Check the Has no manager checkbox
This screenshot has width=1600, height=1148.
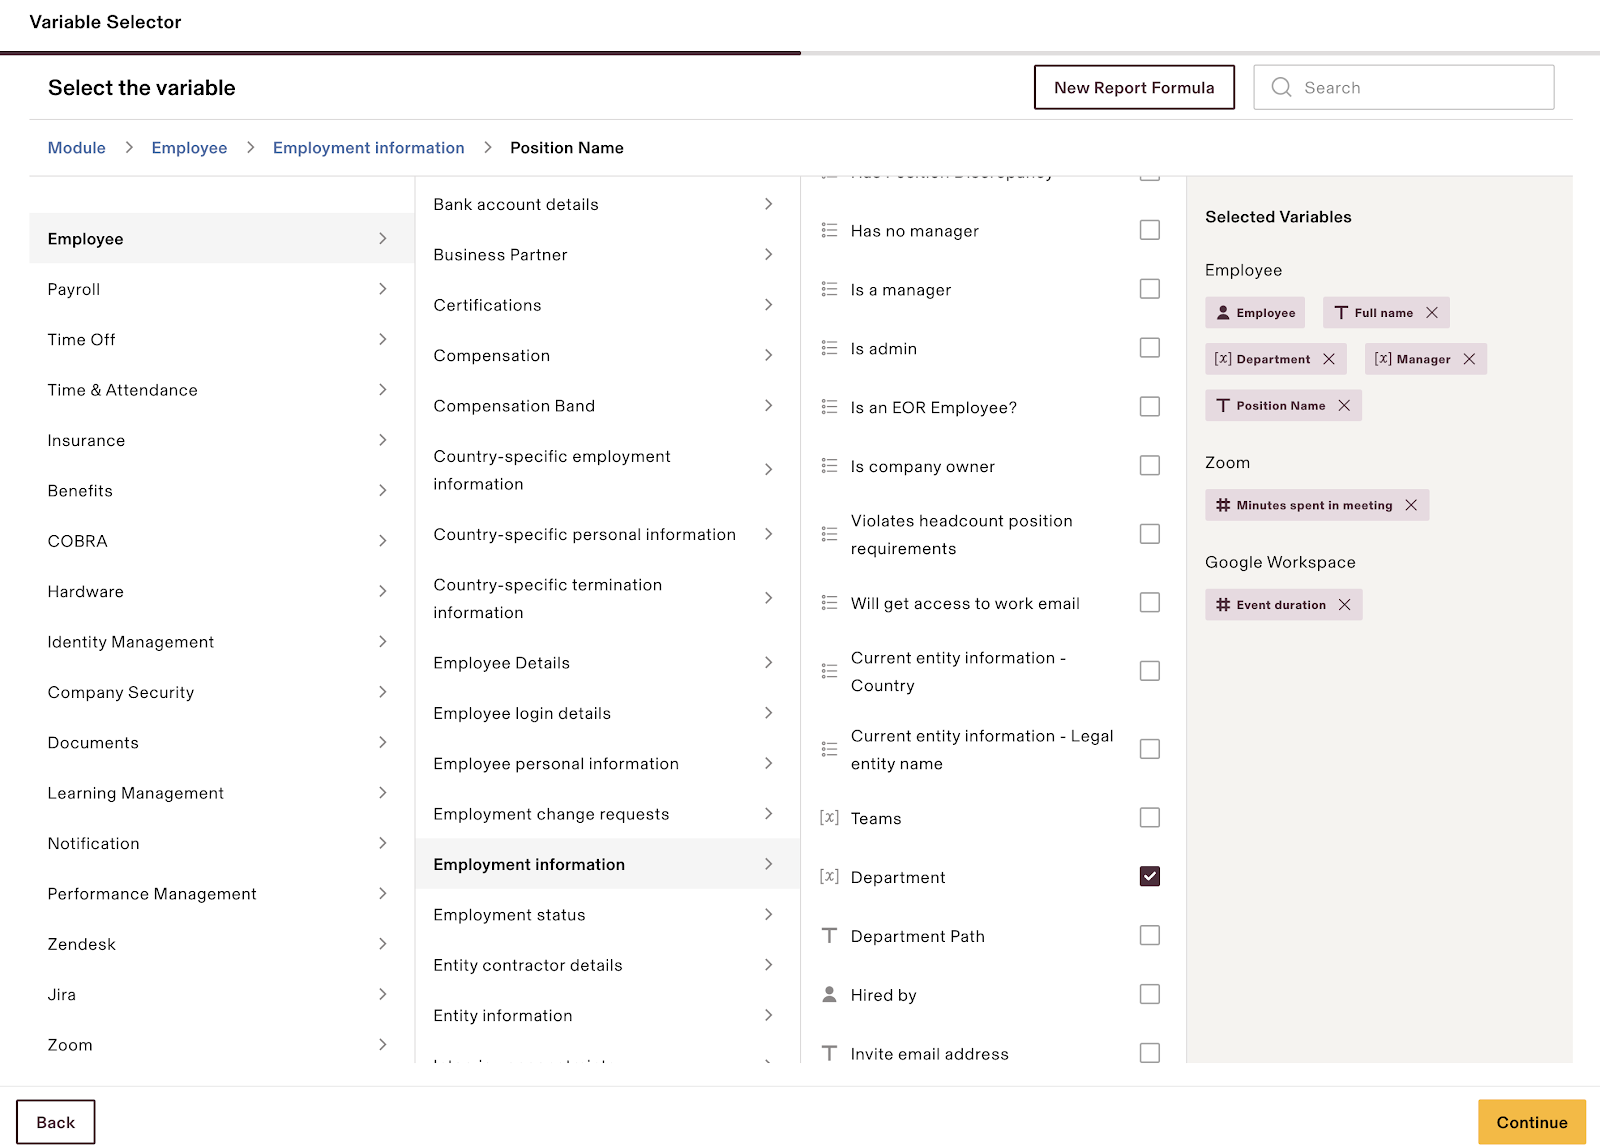[x=1150, y=230]
